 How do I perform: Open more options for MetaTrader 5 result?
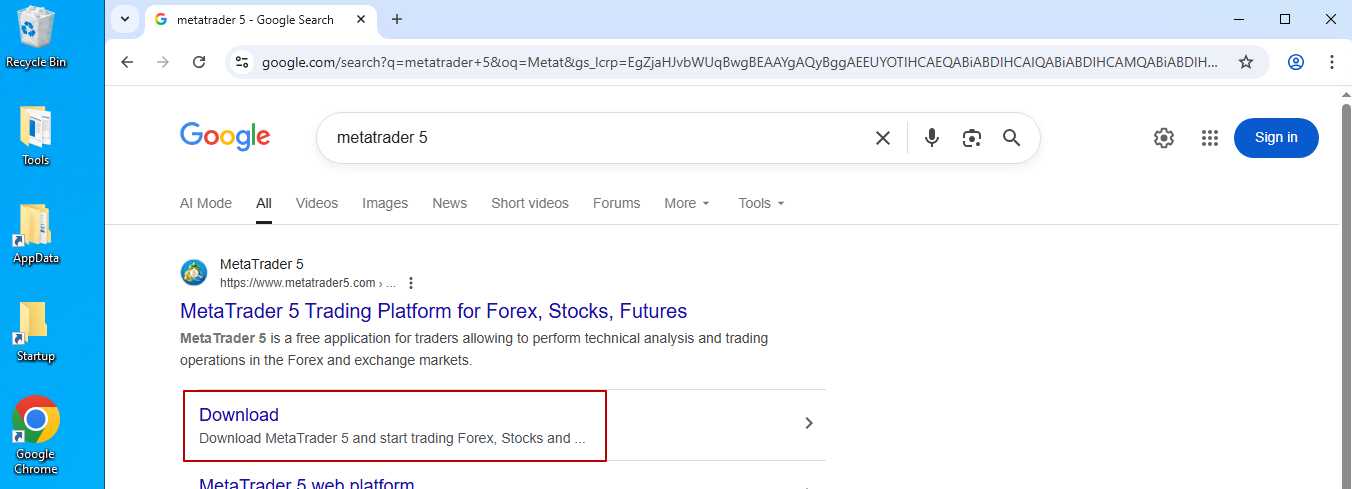(x=411, y=283)
